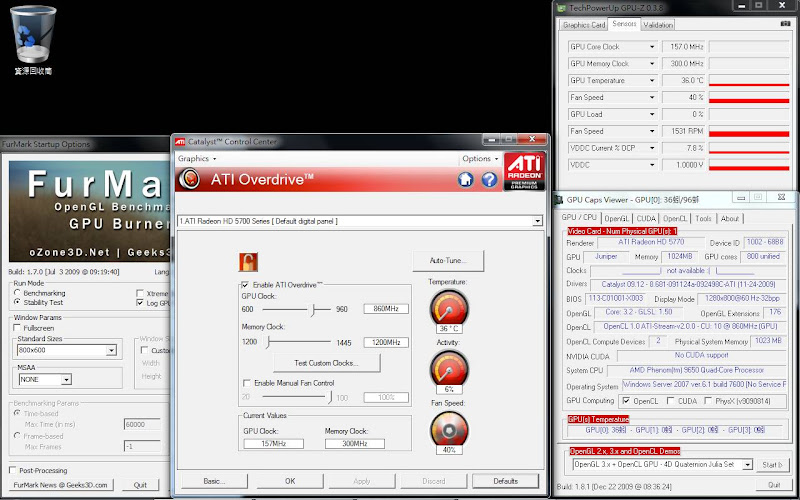Click the Catalyst Control Center title icon
This screenshot has height=500, width=800.
click(180, 142)
